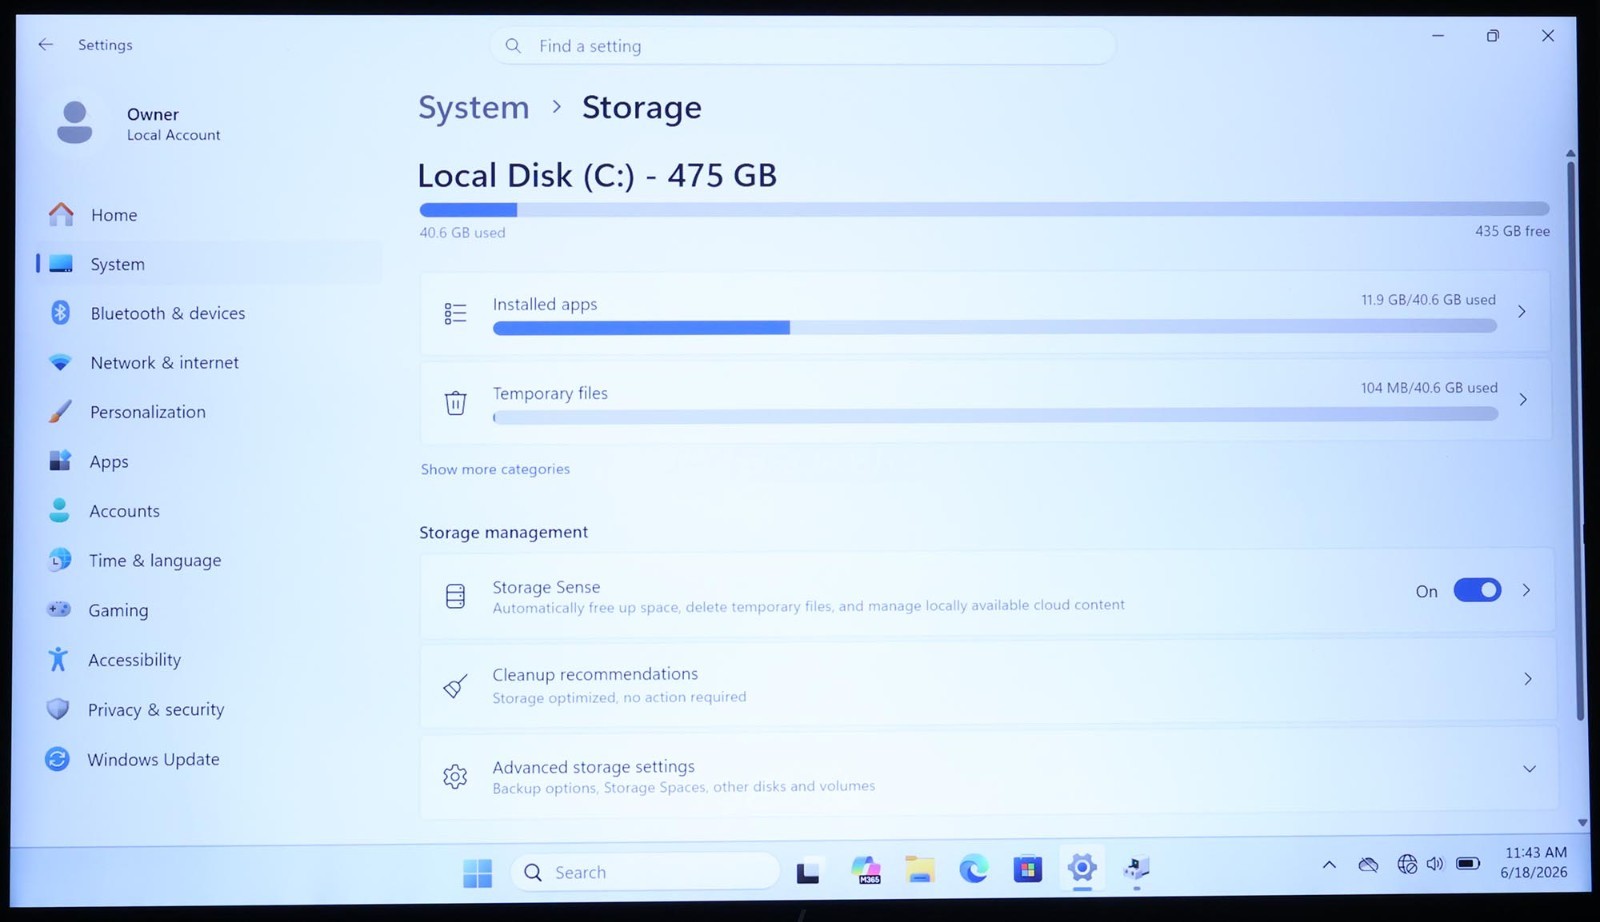Click the back arrow in Settings

[x=45, y=44]
